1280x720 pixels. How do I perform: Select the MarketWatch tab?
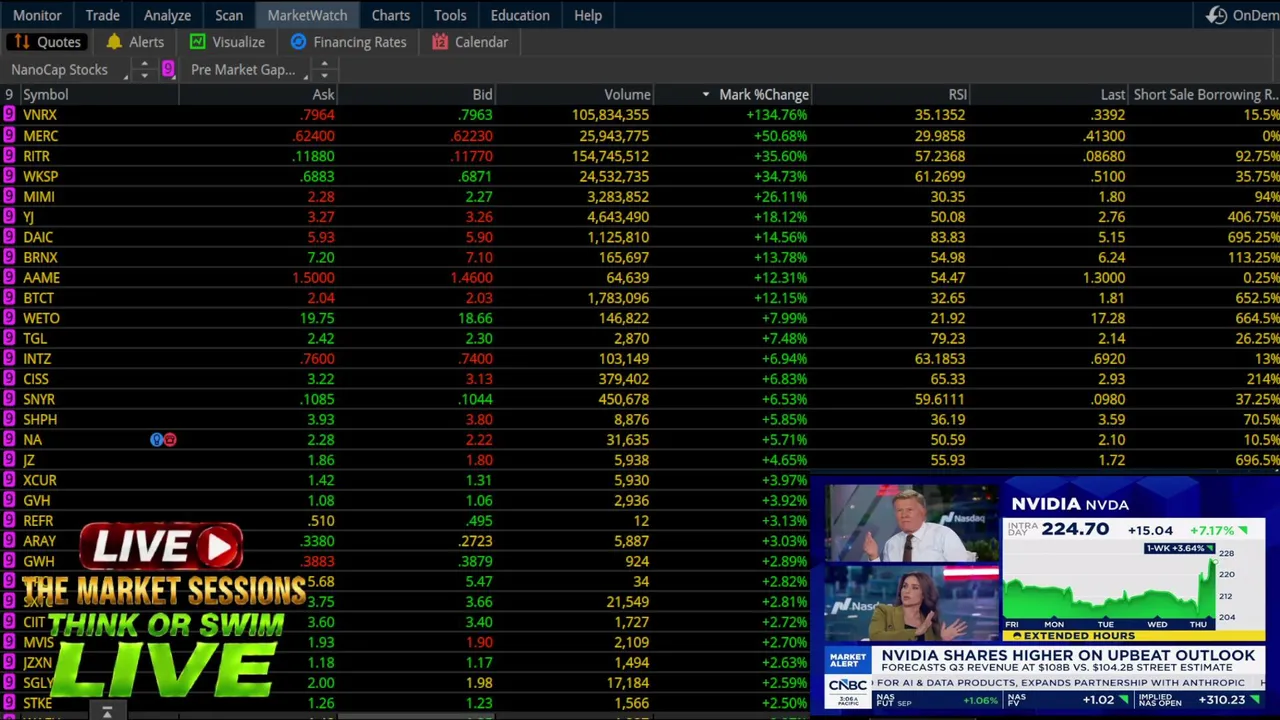coord(307,15)
